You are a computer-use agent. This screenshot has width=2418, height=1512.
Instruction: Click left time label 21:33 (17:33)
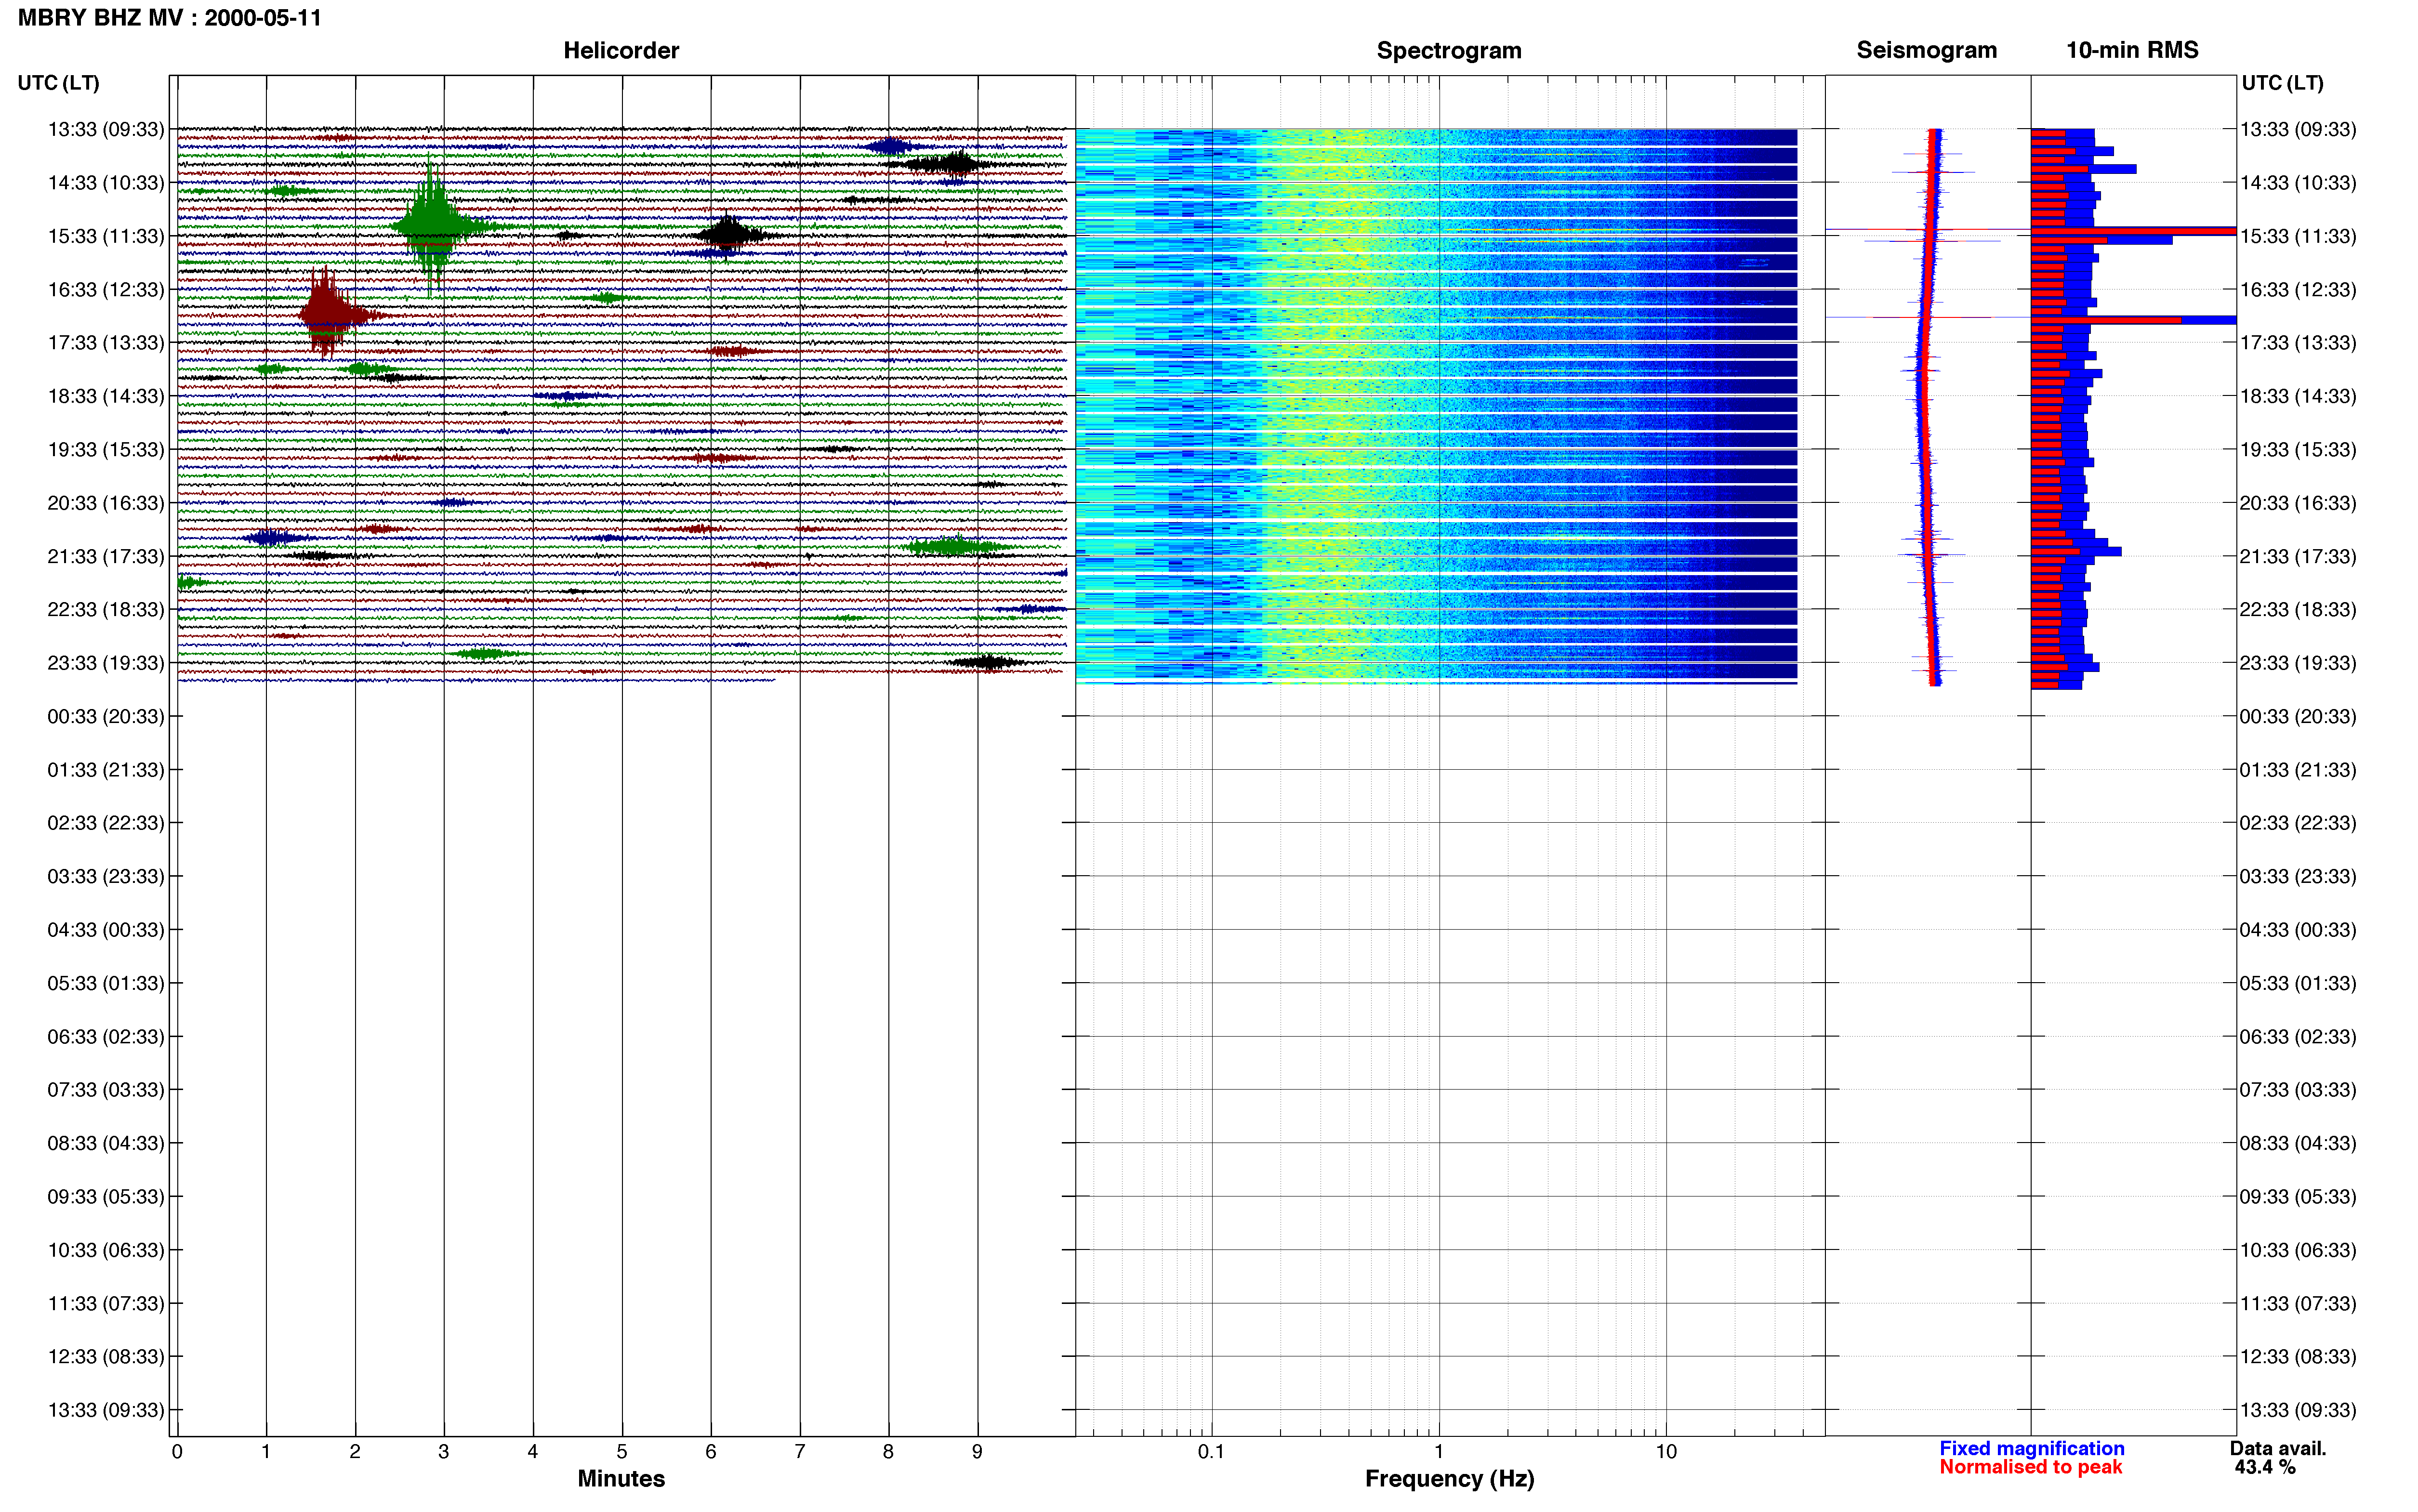point(106,556)
